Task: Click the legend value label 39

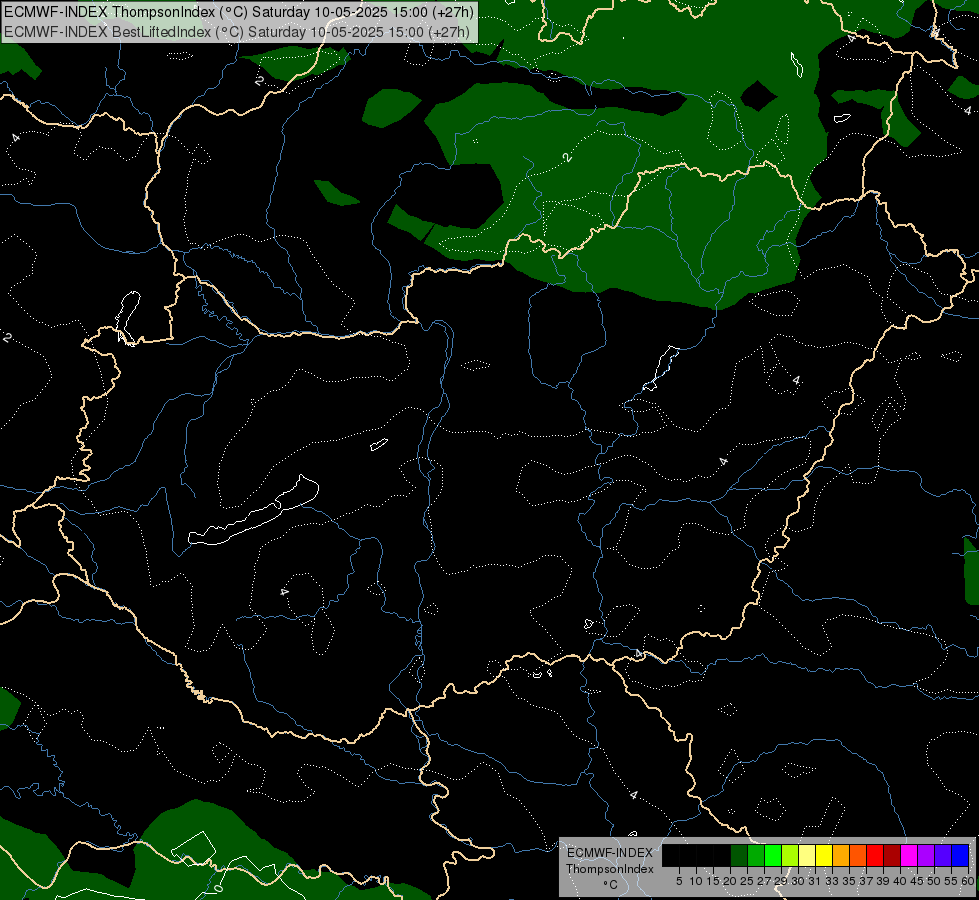Action: tap(883, 881)
